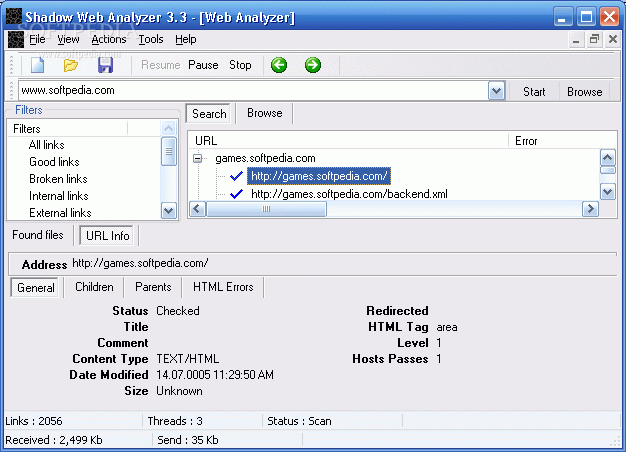Click the Resume toolbar button
Image resolution: width=626 pixels, height=452 pixels.
(160, 65)
